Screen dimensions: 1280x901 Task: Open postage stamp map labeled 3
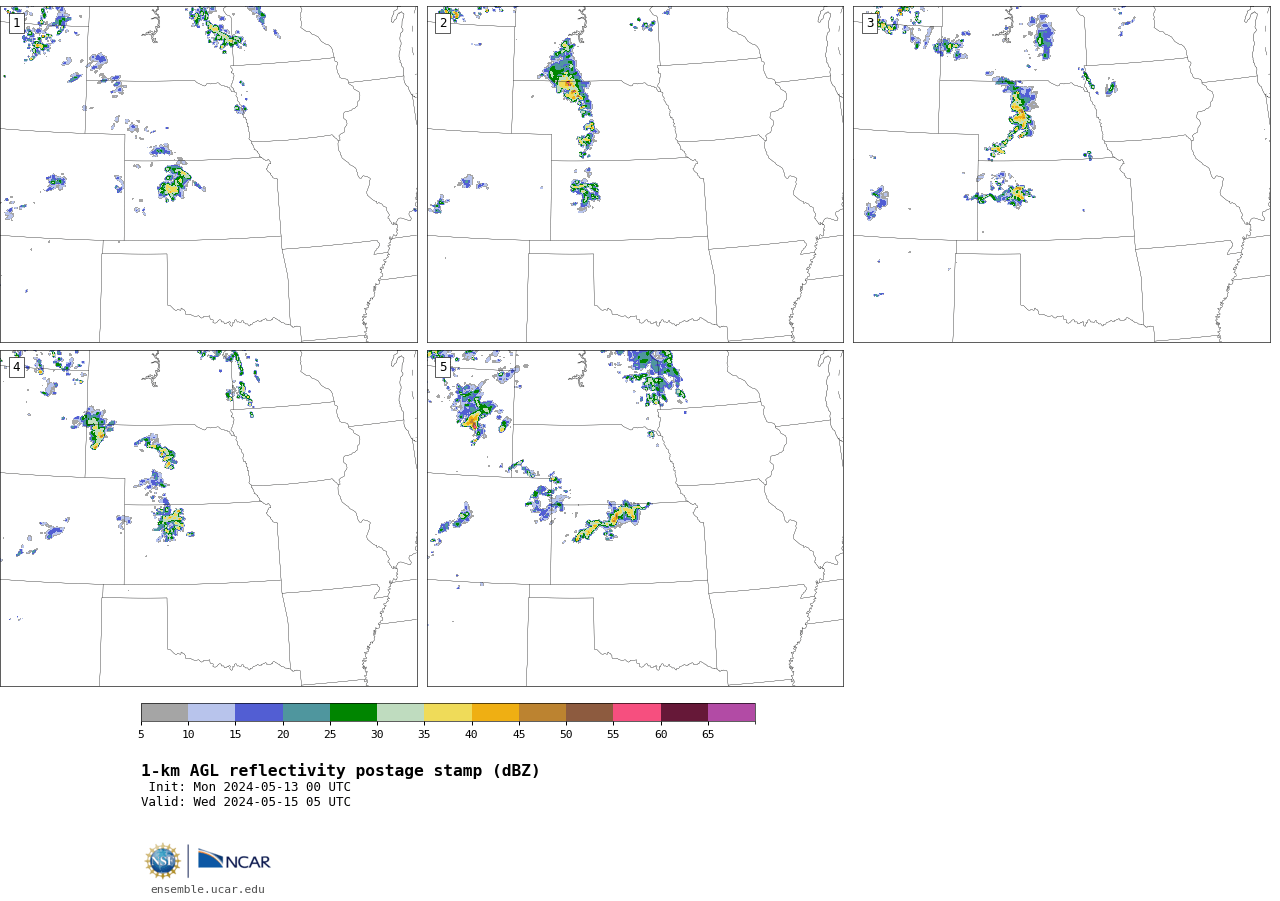[x=1061, y=174]
